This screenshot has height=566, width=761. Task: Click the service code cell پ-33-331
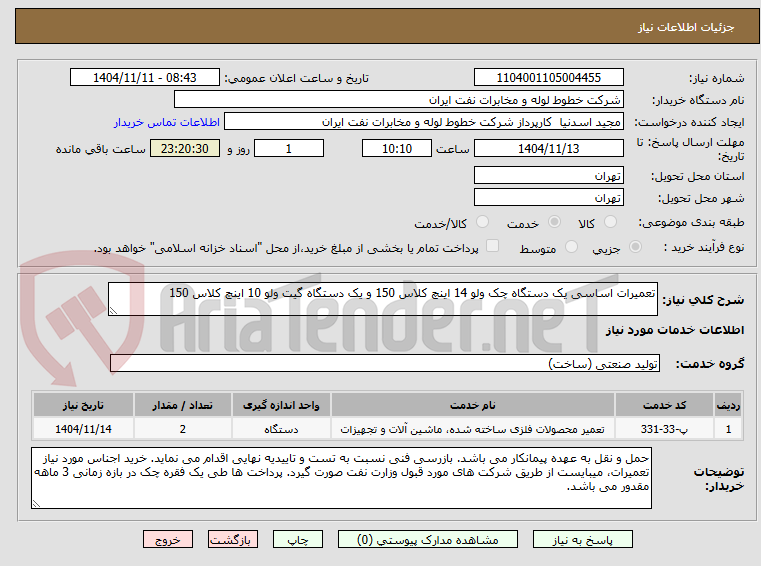tap(664, 429)
